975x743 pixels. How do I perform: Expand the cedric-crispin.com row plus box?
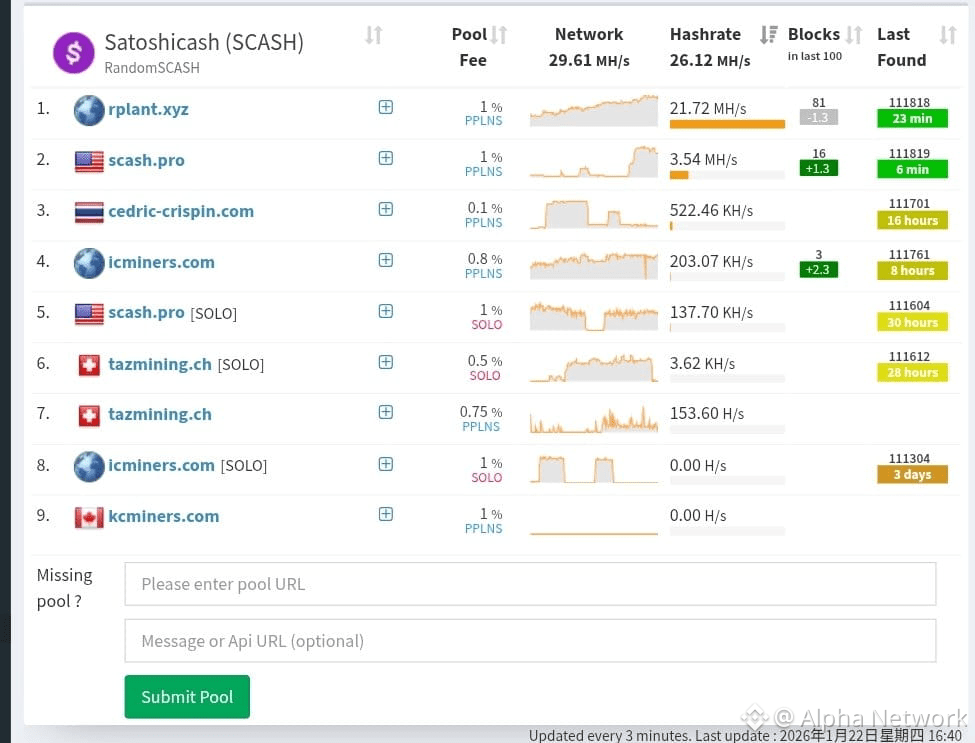tap(386, 209)
